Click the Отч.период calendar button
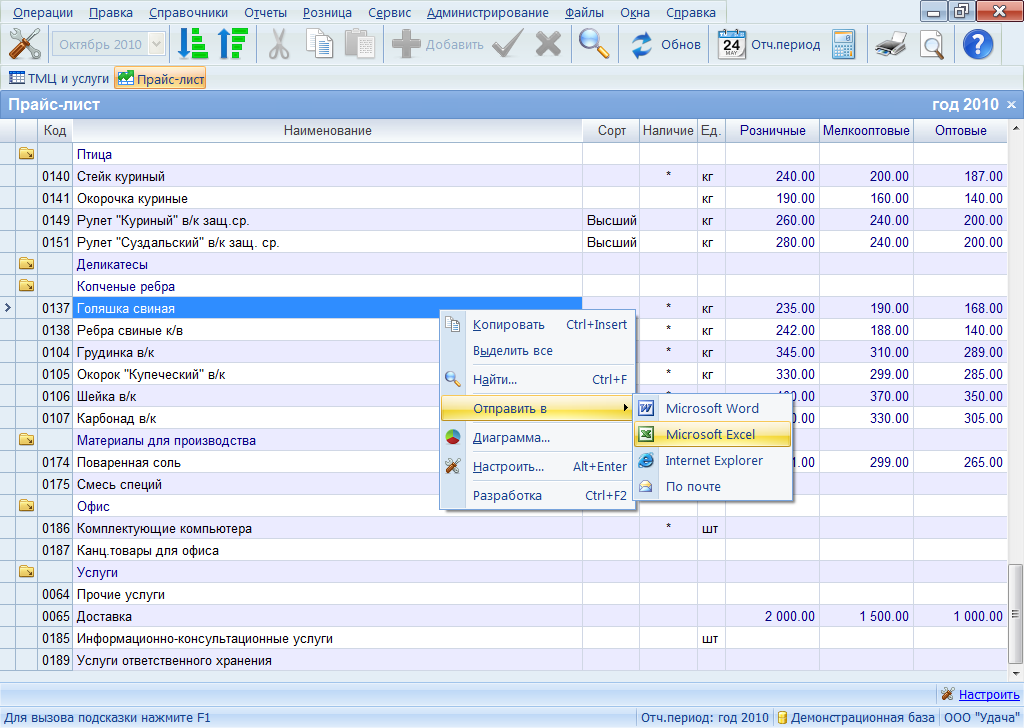Viewport: 1024px width, 728px height. click(769, 44)
